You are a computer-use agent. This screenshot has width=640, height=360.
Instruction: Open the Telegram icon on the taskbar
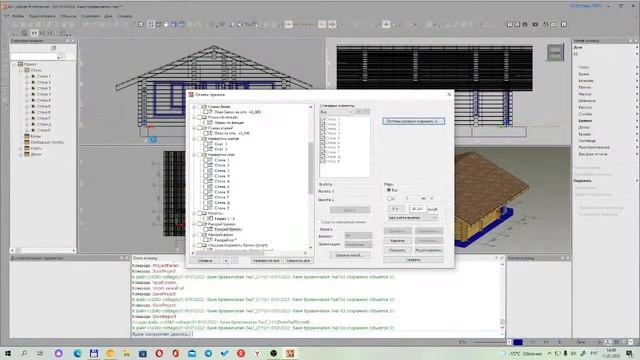pos(208,353)
